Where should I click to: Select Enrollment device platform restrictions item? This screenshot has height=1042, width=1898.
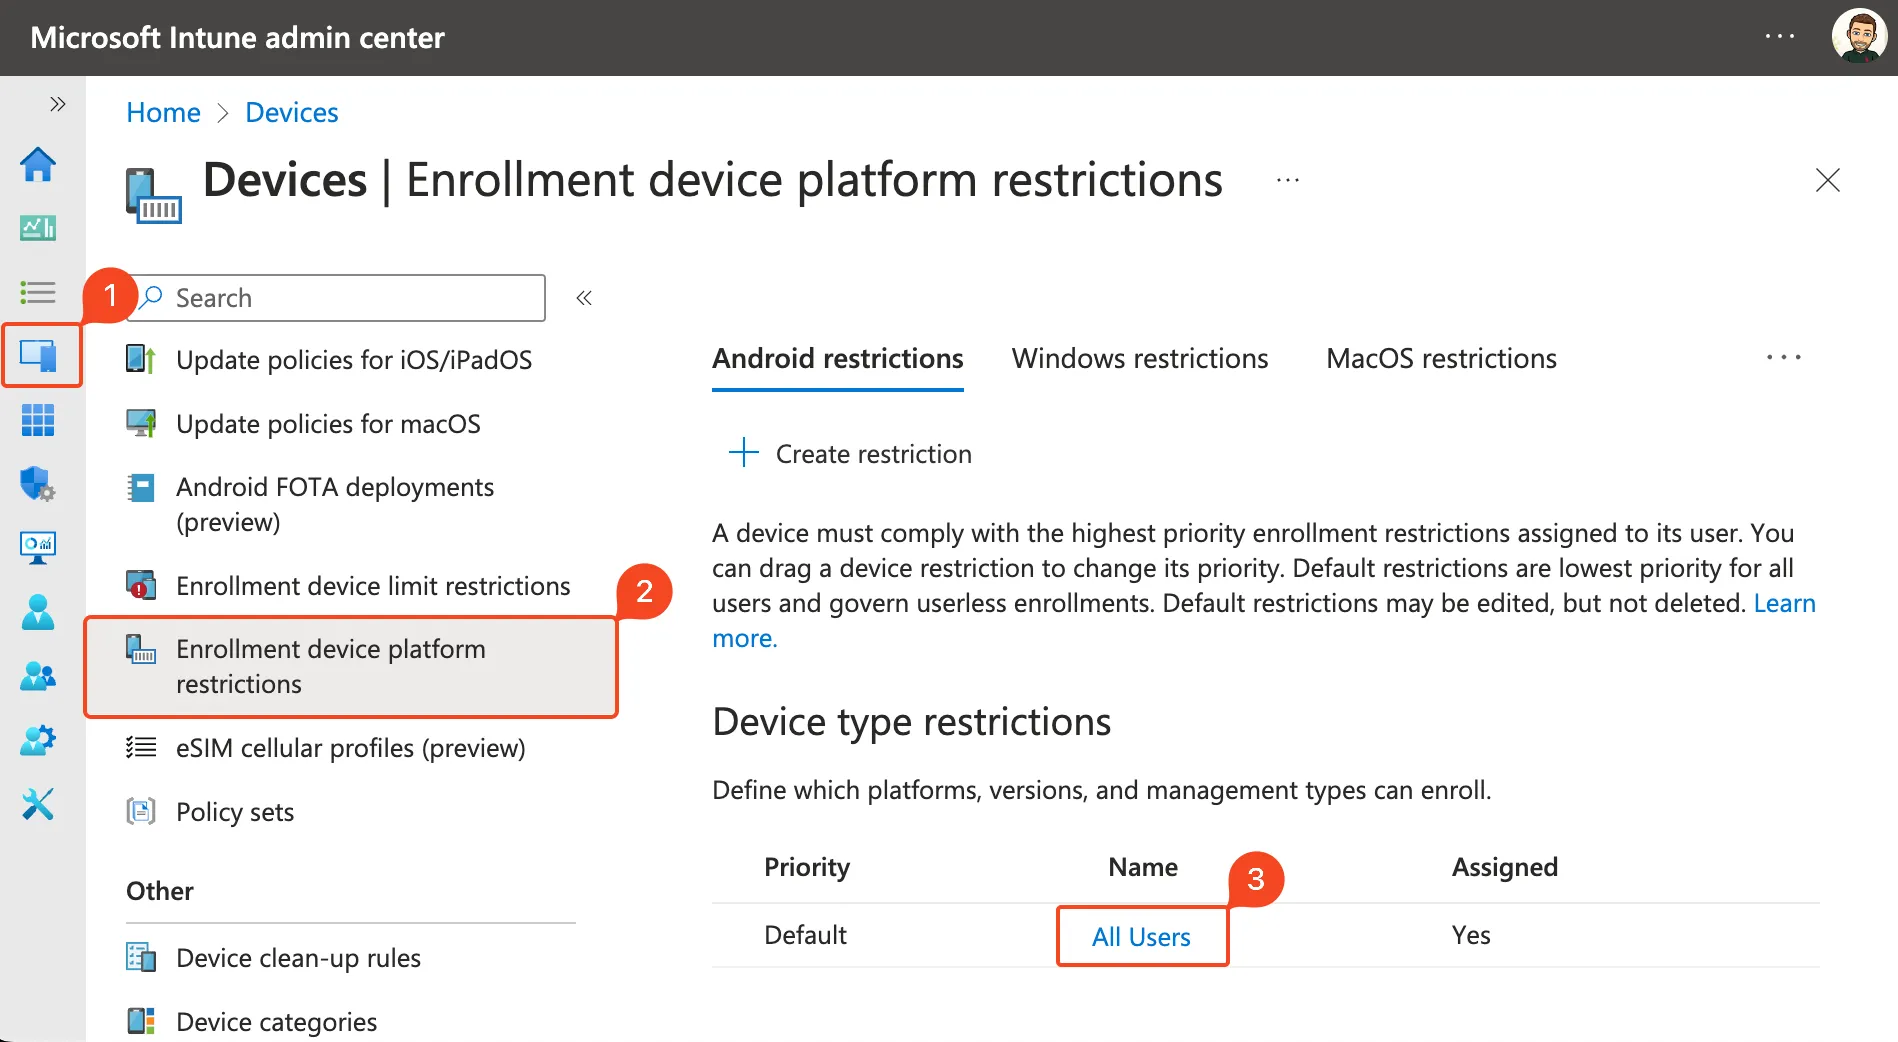coord(351,667)
